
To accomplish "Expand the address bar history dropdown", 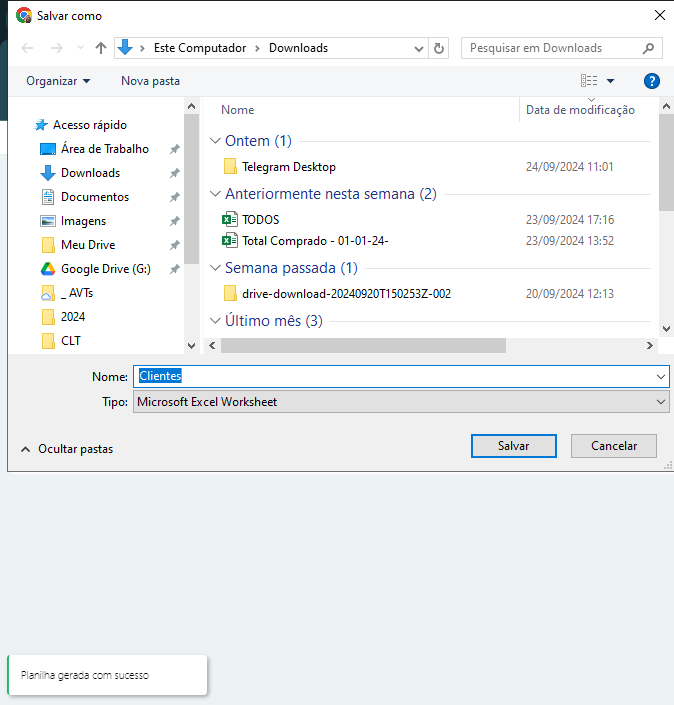I will (419, 48).
